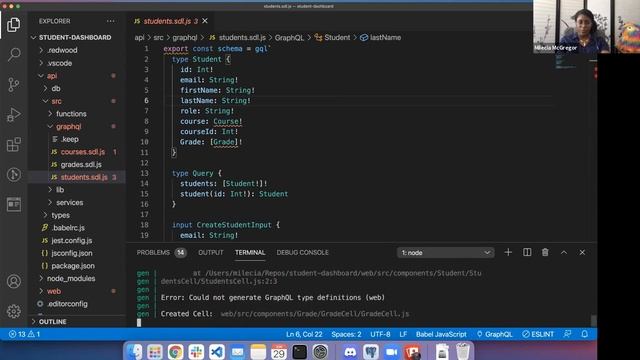Image resolution: width=640 pixels, height=360 pixels.
Task: Switch to the DEBUG CONSOLE tab
Action: pyautogui.click(x=302, y=253)
